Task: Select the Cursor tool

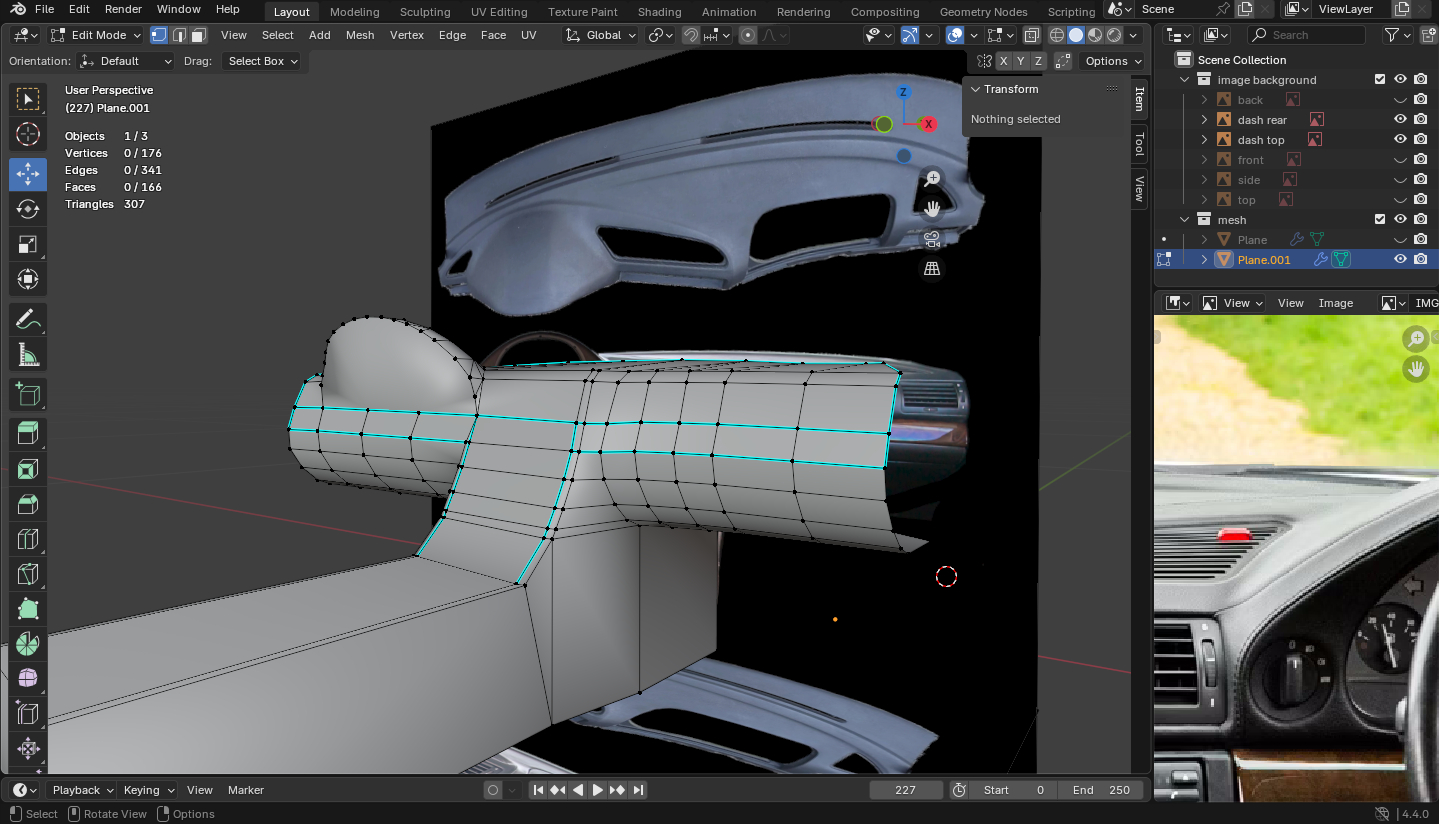Action: pyautogui.click(x=28, y=134)
